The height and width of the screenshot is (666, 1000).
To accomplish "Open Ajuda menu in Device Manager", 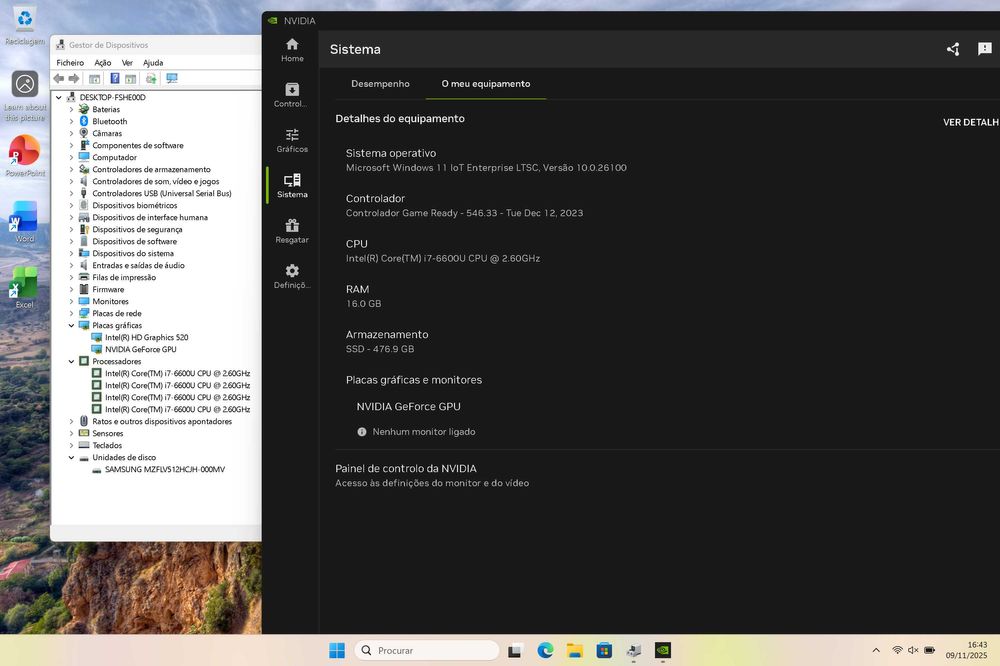I will [153, 63].
